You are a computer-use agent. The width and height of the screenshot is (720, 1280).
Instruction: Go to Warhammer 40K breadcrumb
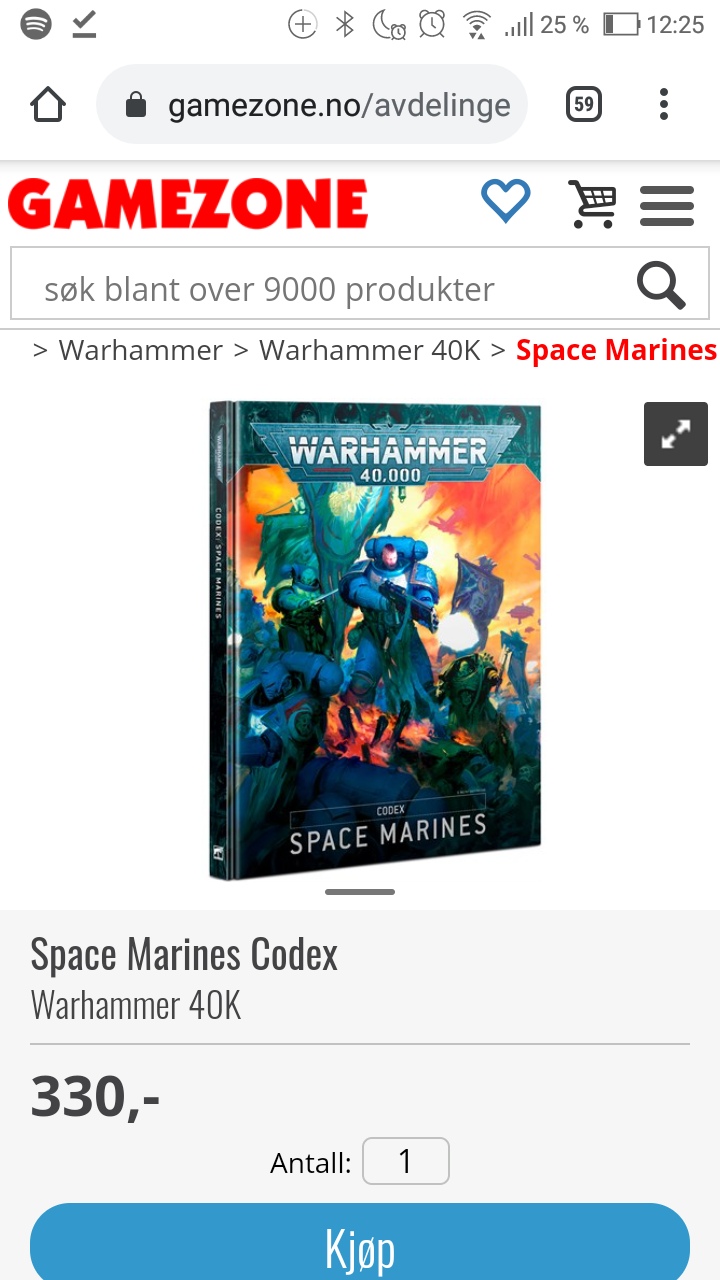point(370,350)
